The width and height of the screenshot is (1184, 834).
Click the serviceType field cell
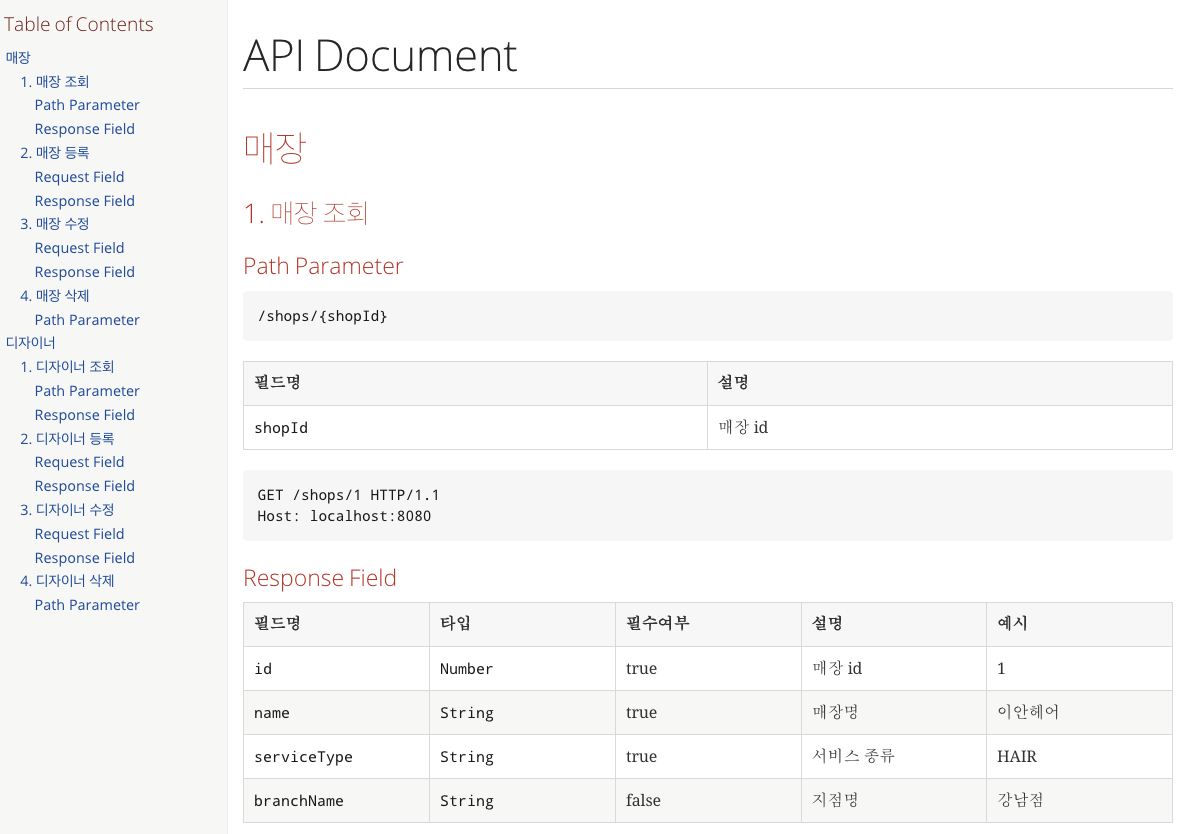(x=336, y=756)
